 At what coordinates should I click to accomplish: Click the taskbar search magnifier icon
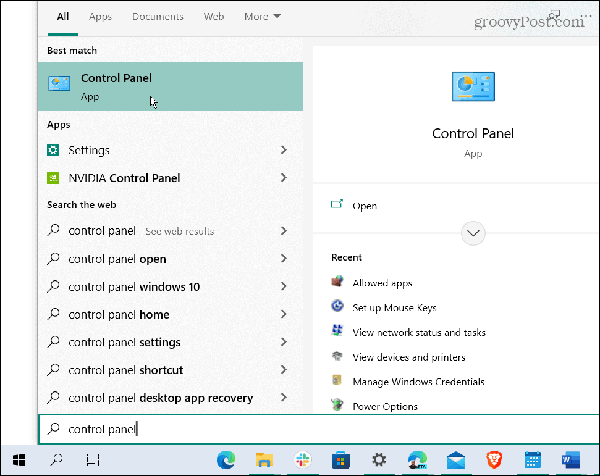pos(56,460)
